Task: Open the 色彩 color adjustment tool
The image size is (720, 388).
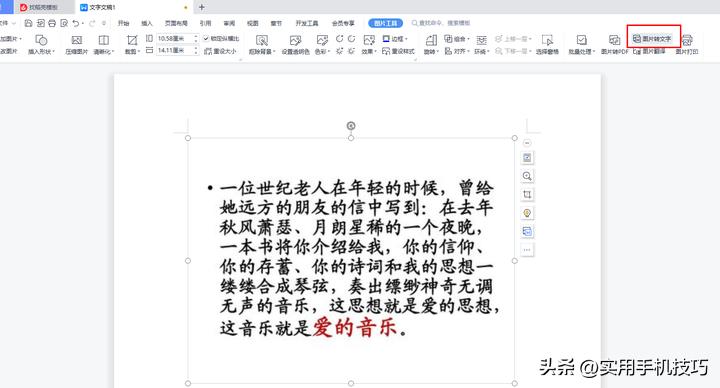Action: (322, 45)
